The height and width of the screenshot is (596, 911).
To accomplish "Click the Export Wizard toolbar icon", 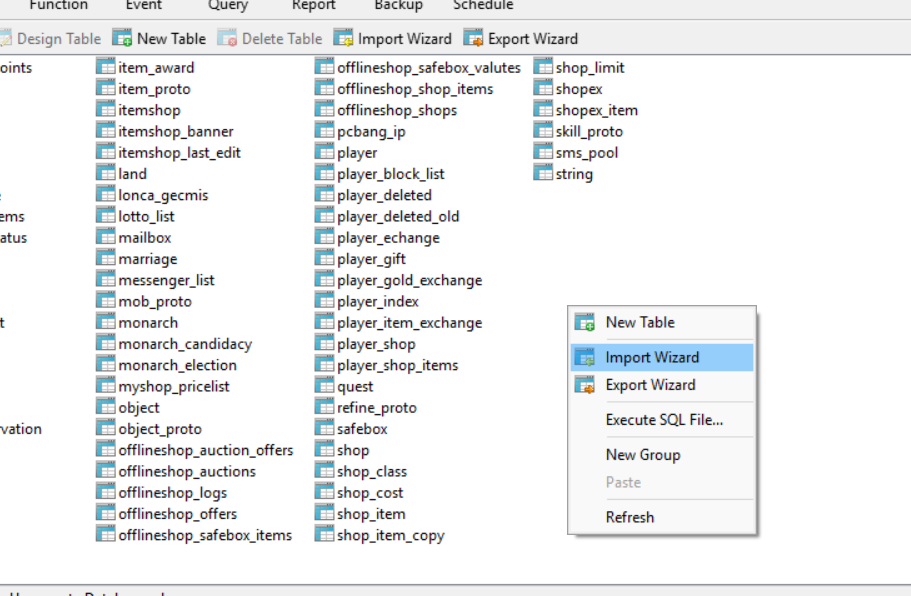I will tap(473, 39).
